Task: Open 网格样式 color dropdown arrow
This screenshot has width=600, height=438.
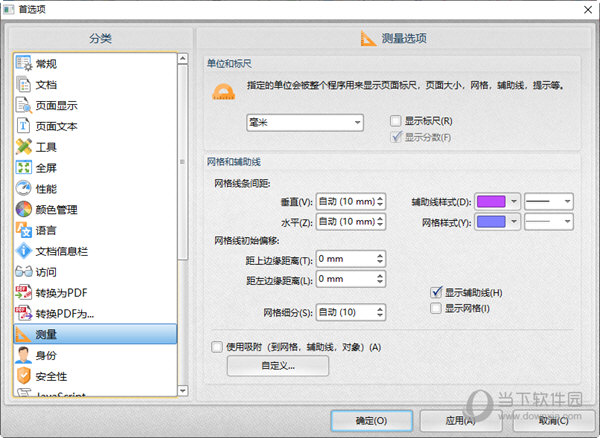Action: [514, 221]
